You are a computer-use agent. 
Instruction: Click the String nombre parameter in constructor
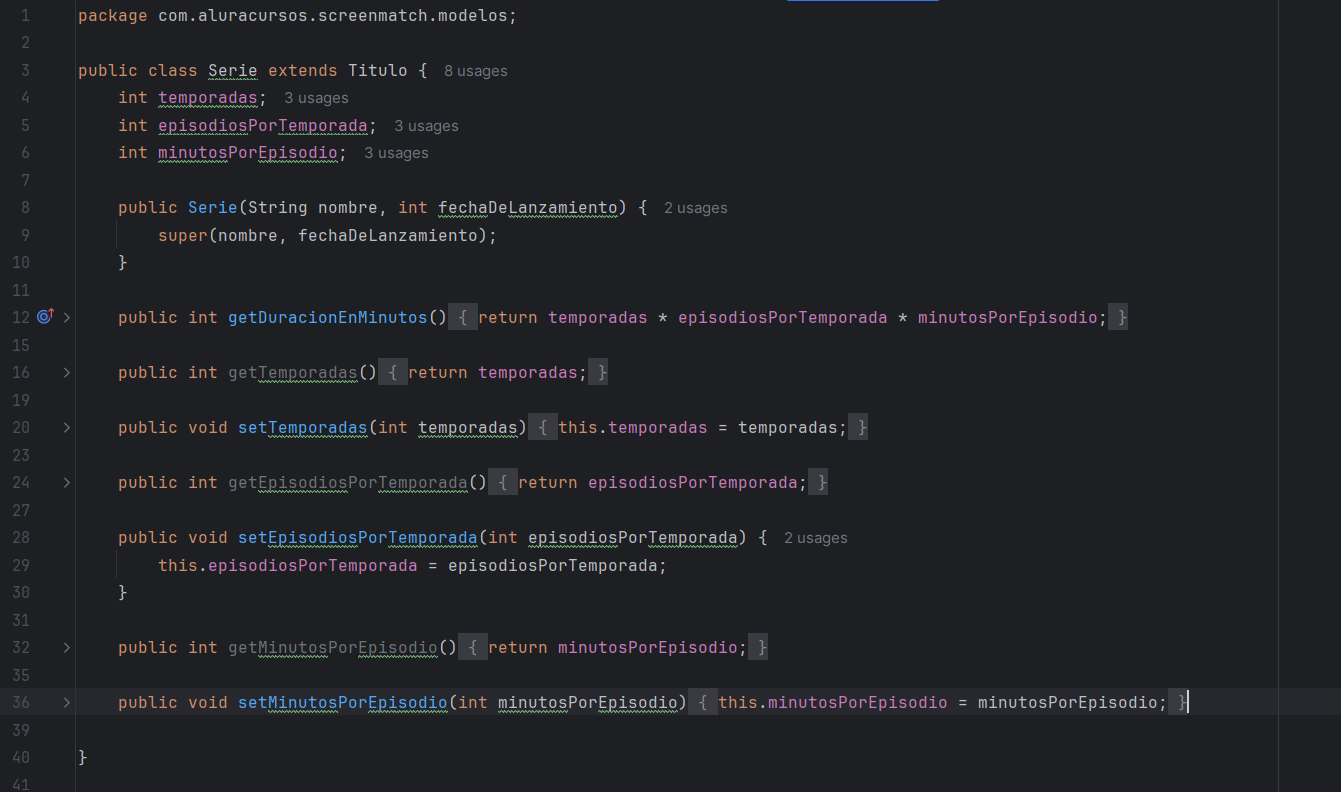(x=313, y=207)
